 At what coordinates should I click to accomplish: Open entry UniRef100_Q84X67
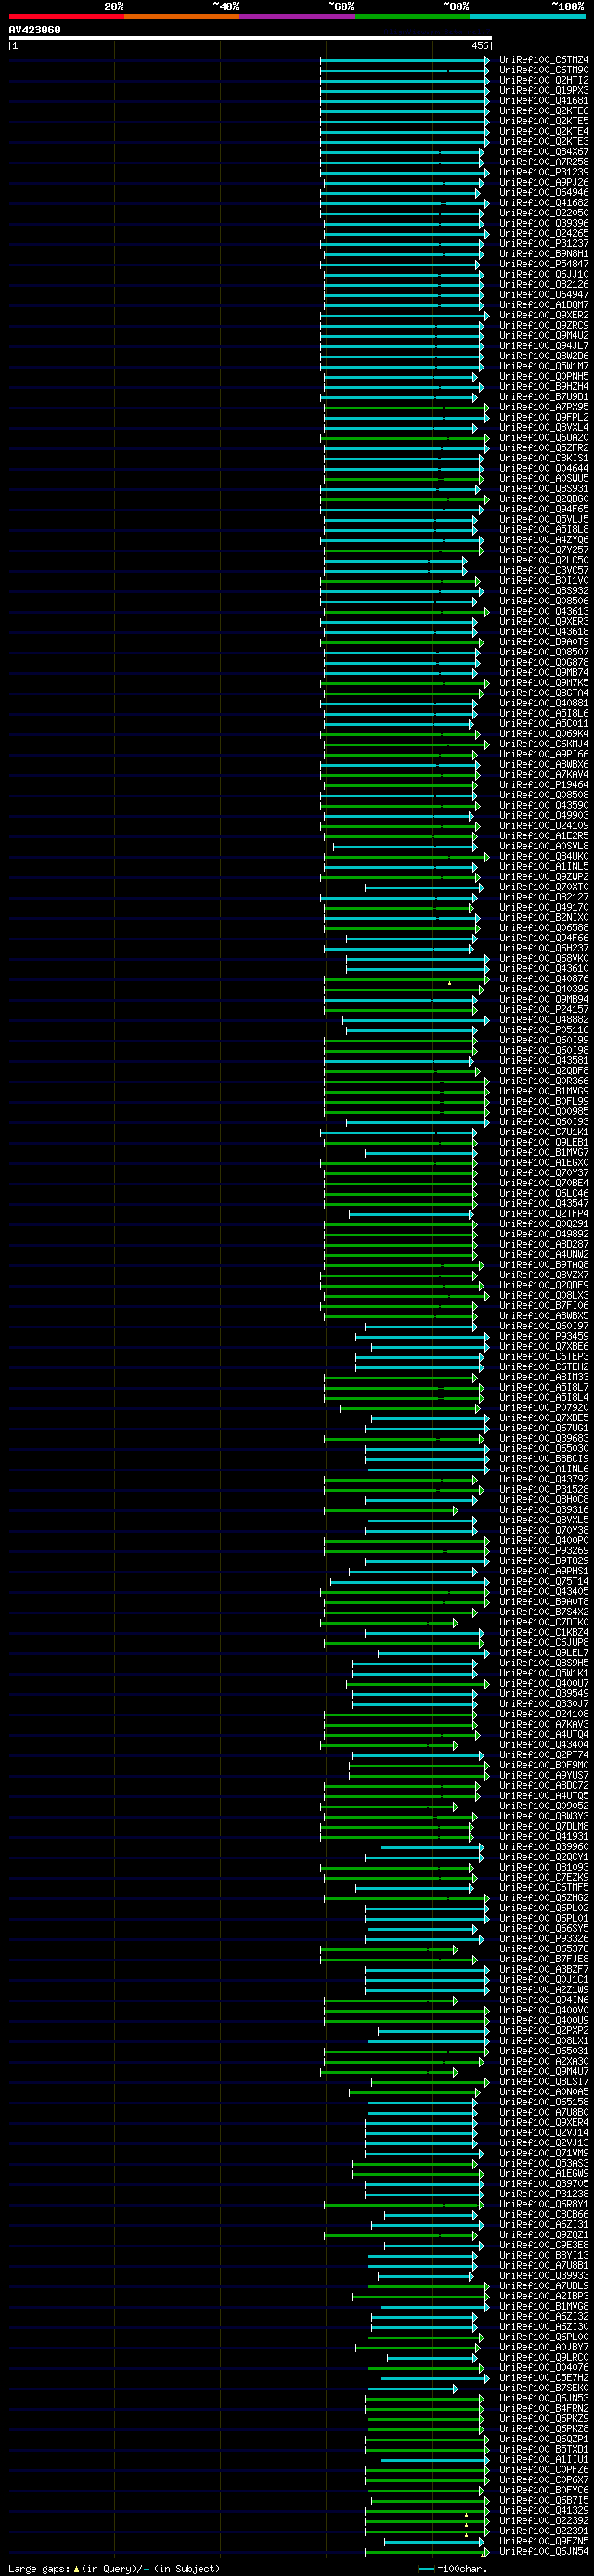click(x=544, y=152)
